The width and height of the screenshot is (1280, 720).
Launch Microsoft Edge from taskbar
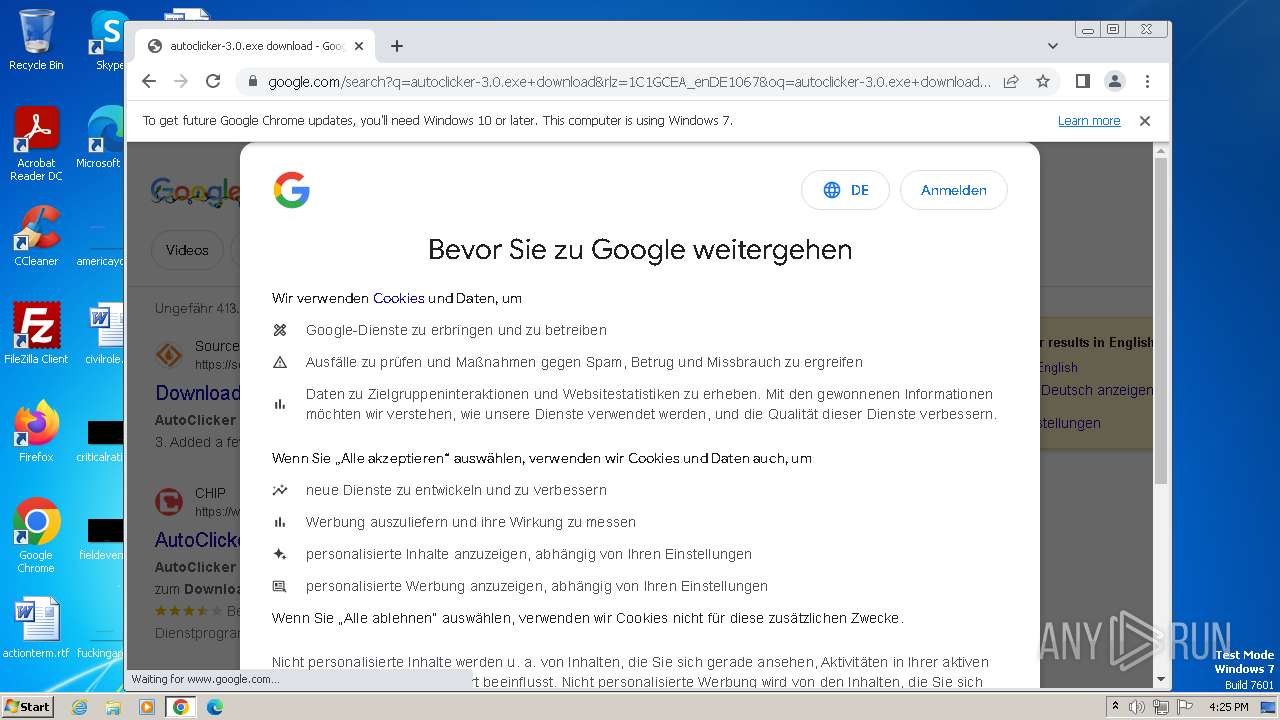tap(215, 707)
